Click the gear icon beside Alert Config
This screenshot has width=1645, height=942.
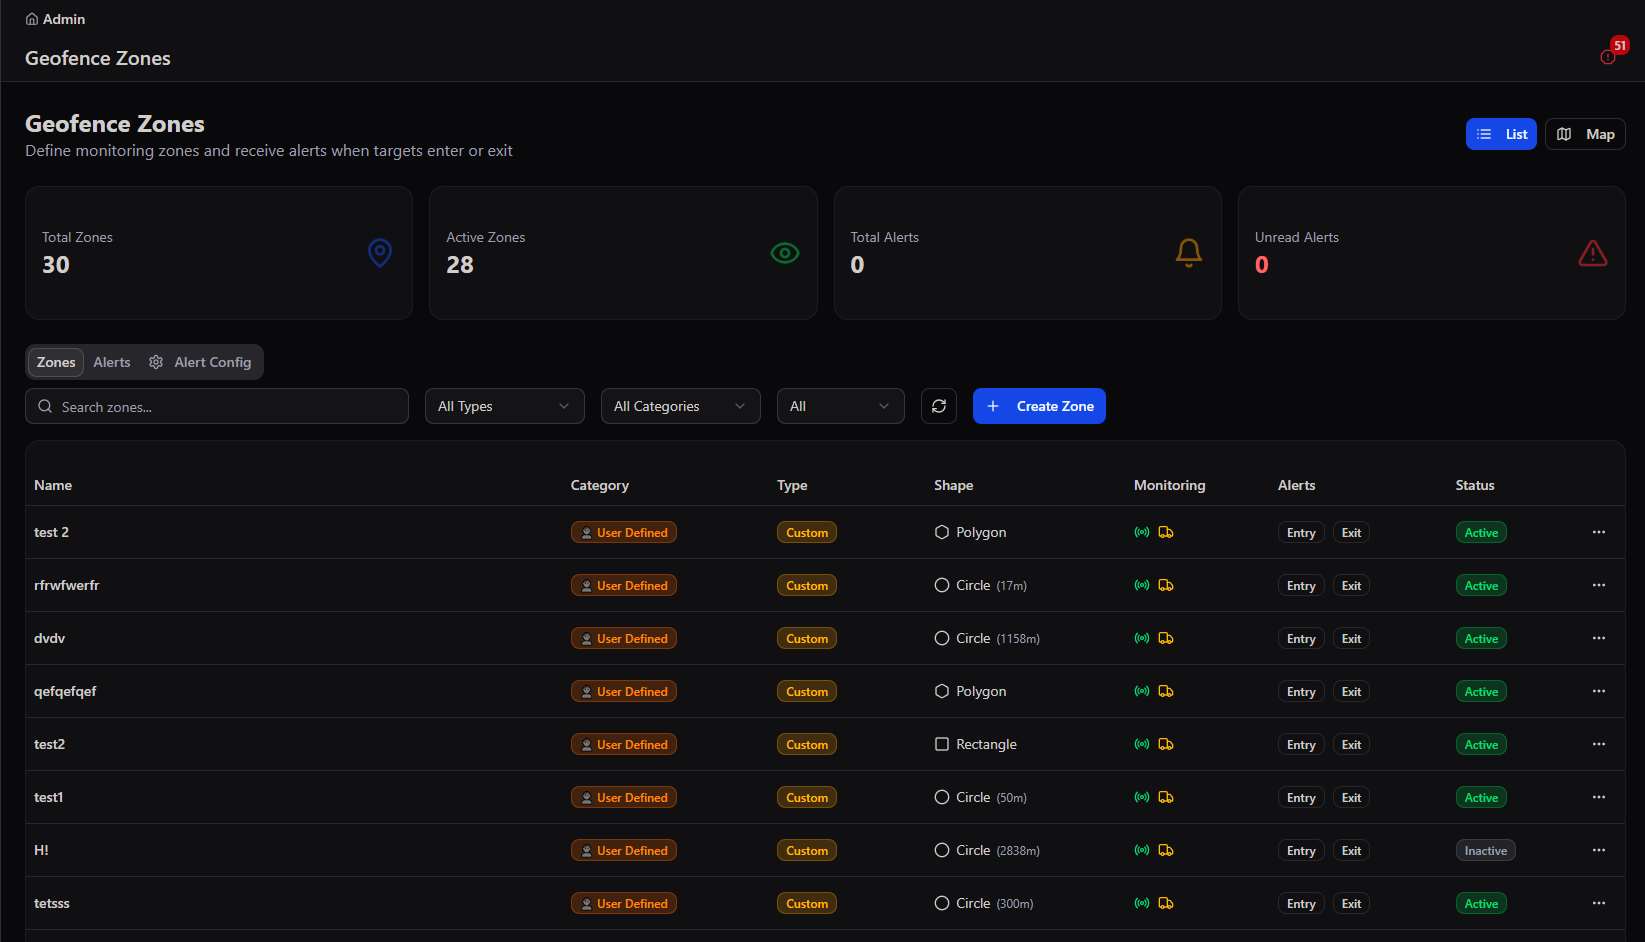point(156,362)
